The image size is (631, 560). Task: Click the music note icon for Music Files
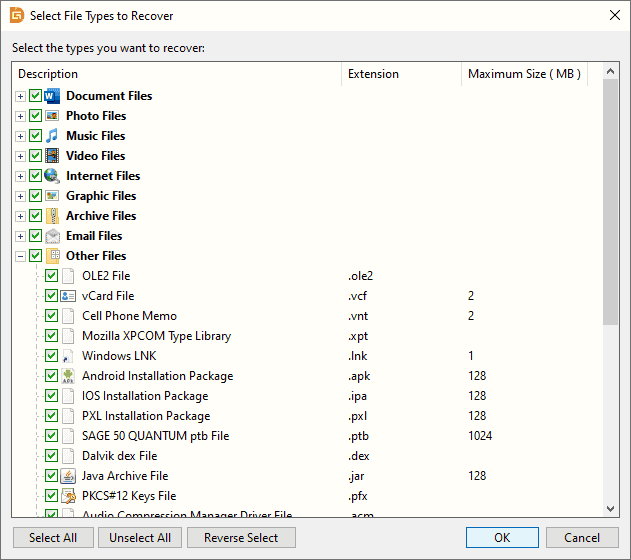(x=52, y=136)
